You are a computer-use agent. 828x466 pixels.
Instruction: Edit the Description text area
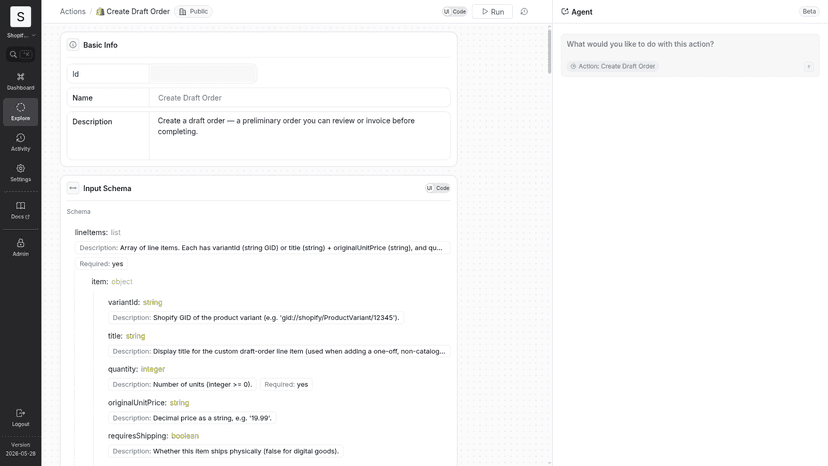(x=299, y=135)
